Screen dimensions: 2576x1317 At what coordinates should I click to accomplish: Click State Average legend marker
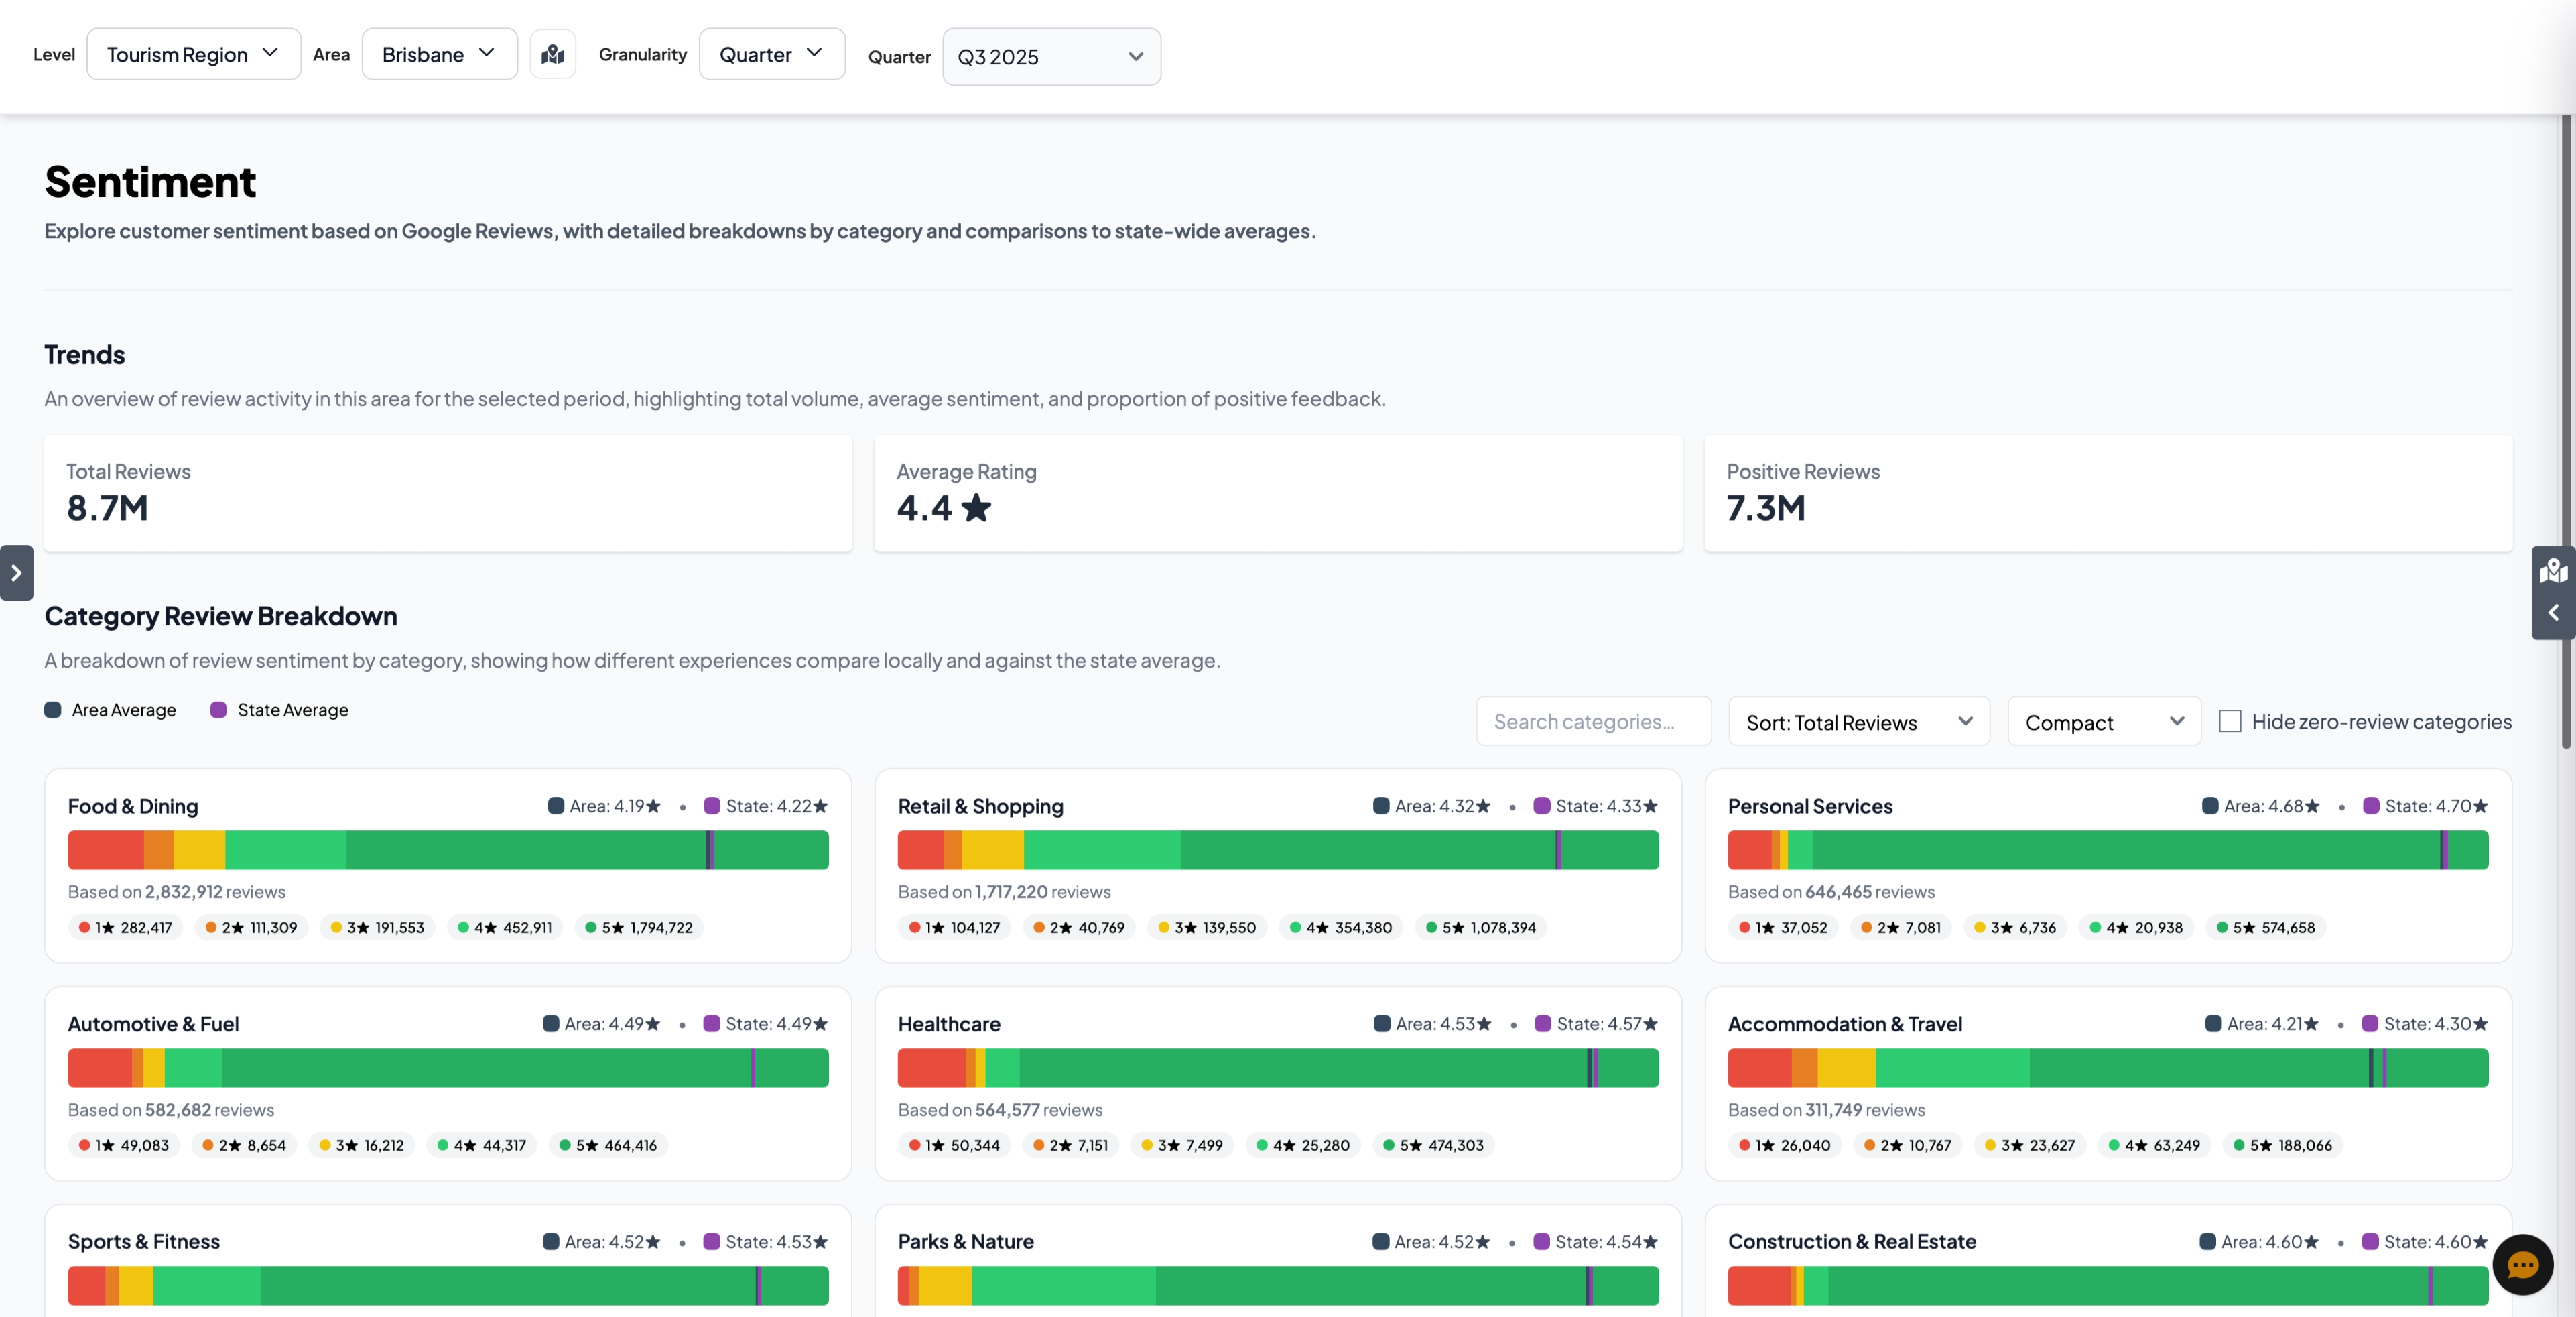[x=218, y=710]
